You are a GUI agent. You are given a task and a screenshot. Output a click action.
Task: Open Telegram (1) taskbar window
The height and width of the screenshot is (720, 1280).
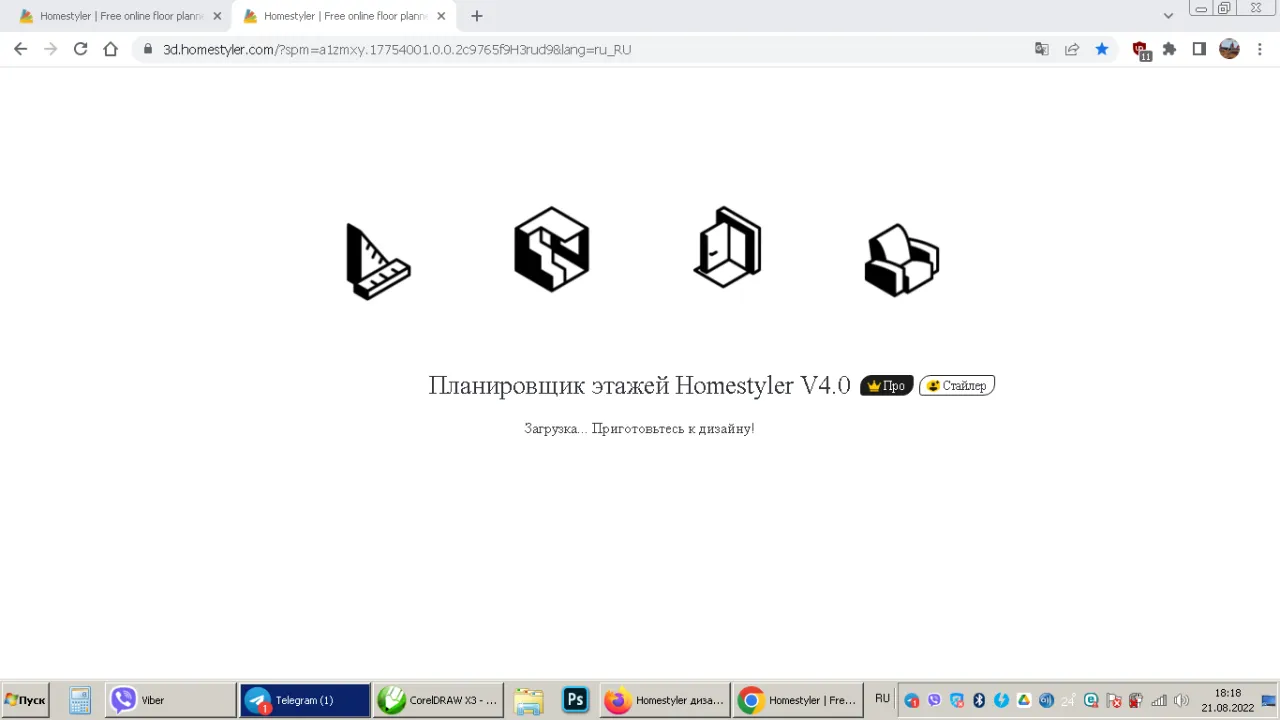point(305,700)
